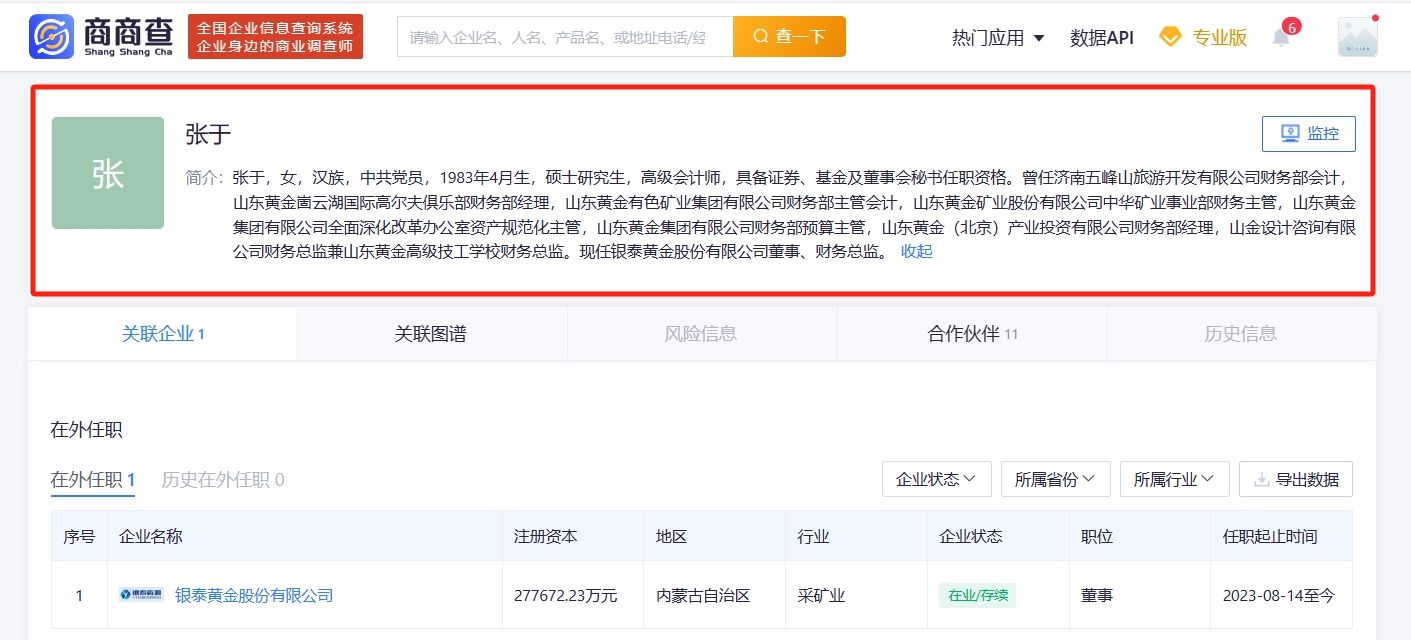The image size is (1411, 640).
Task: Click the 任职起止时间 column header
Action: [x=1270, y=536]
